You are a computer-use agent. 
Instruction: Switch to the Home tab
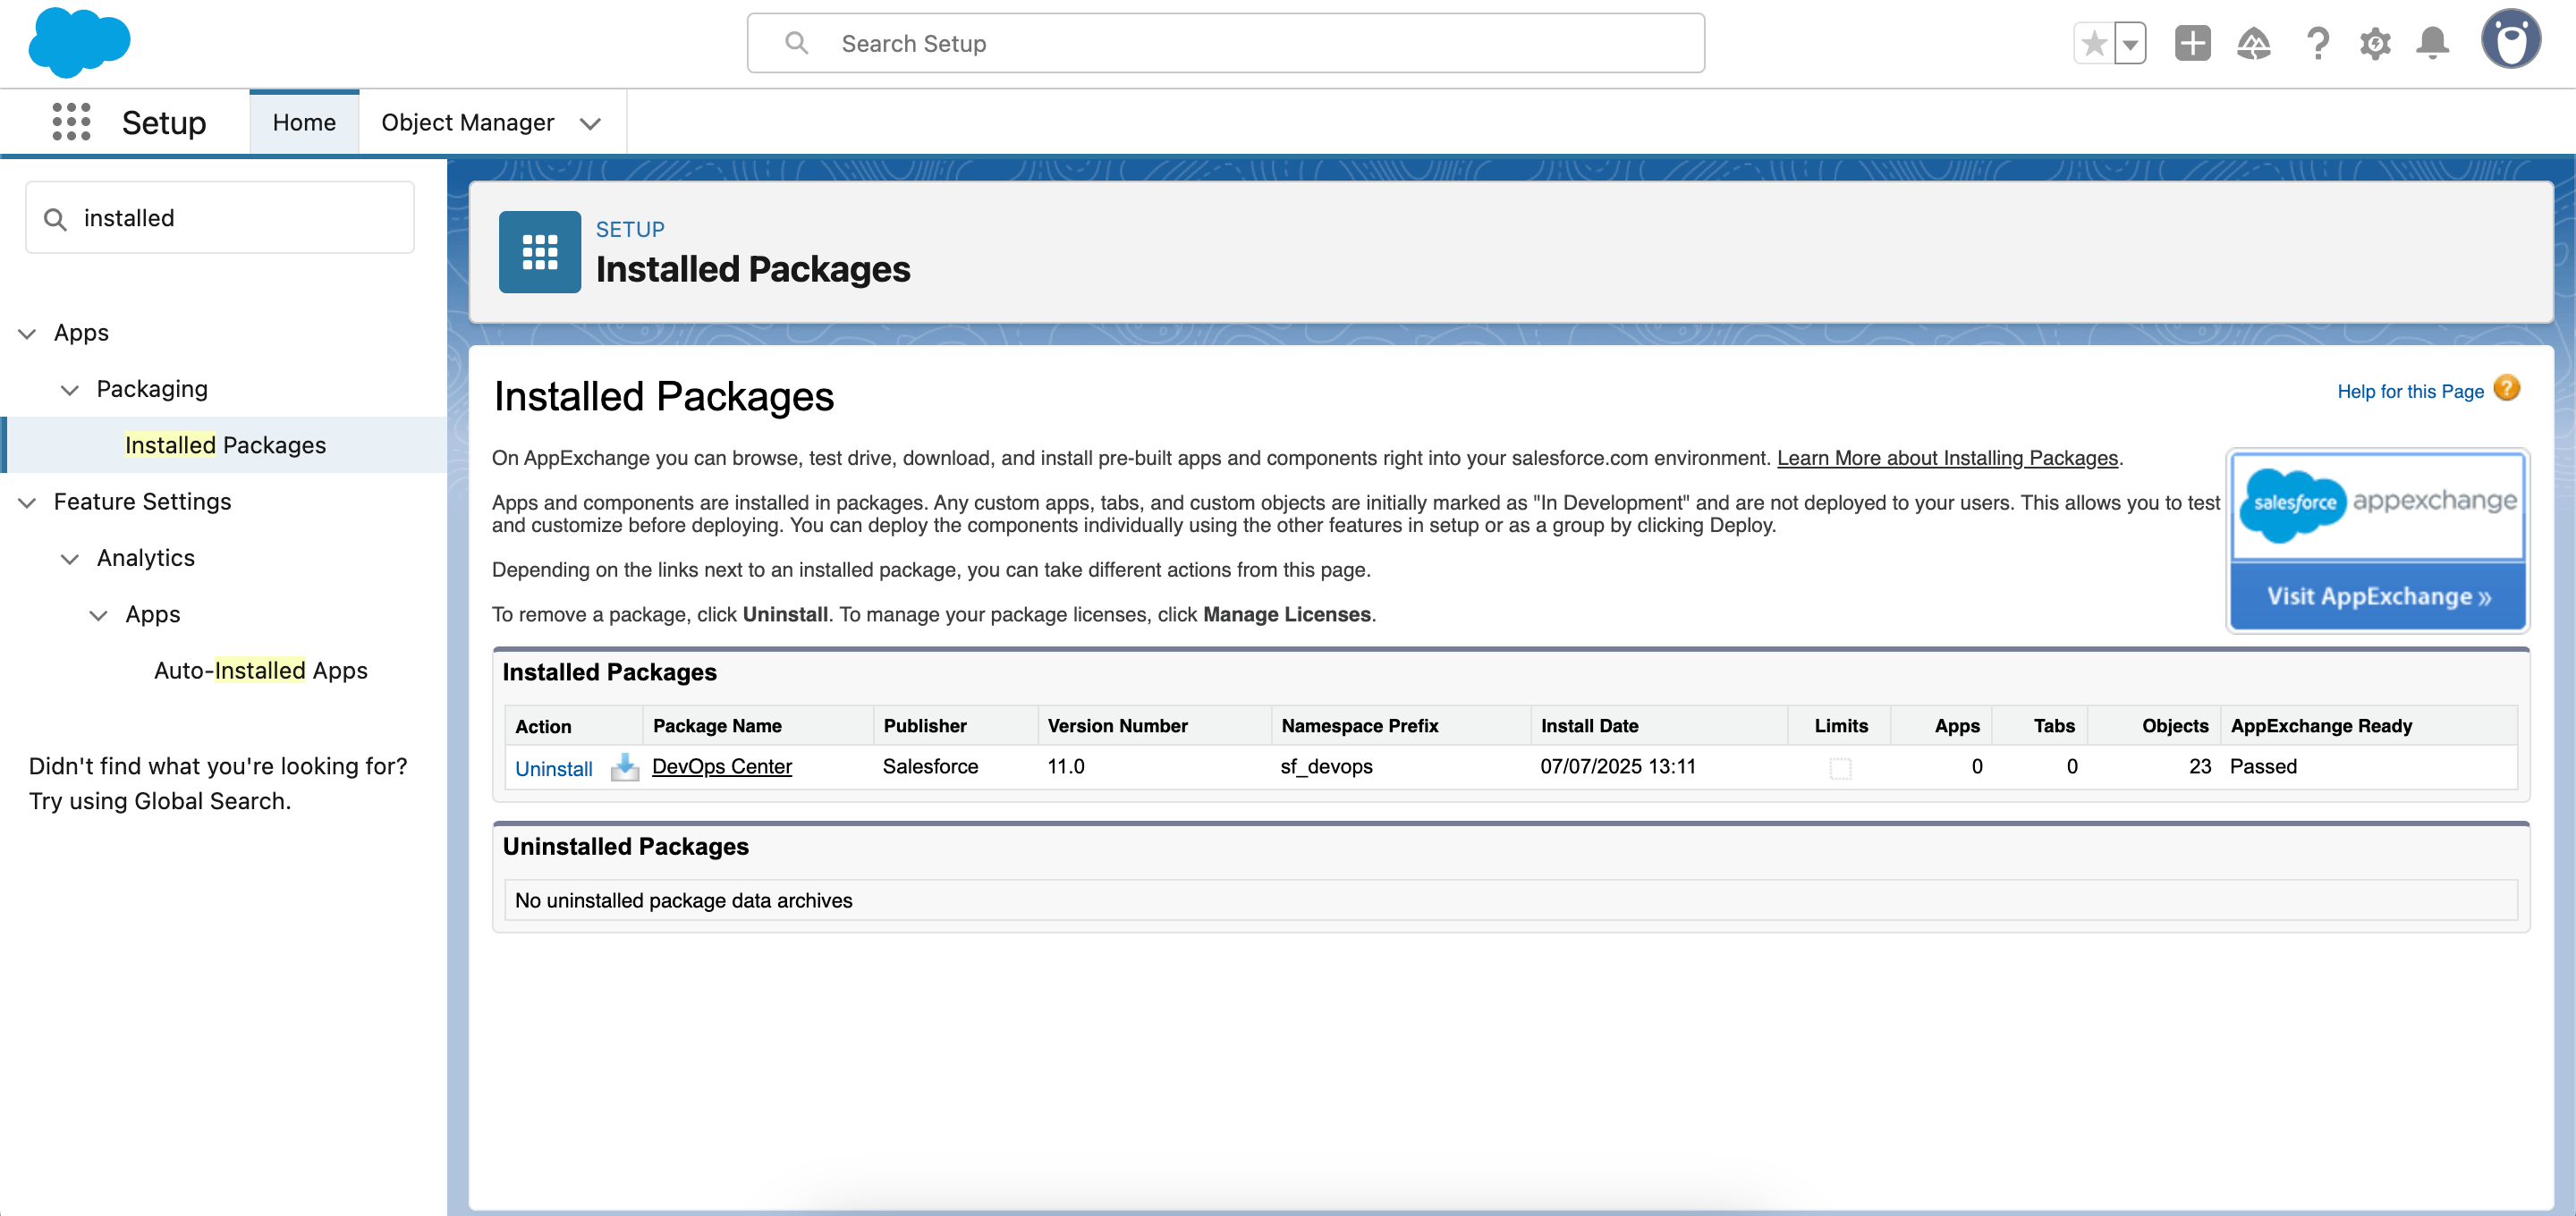[304, 122]
